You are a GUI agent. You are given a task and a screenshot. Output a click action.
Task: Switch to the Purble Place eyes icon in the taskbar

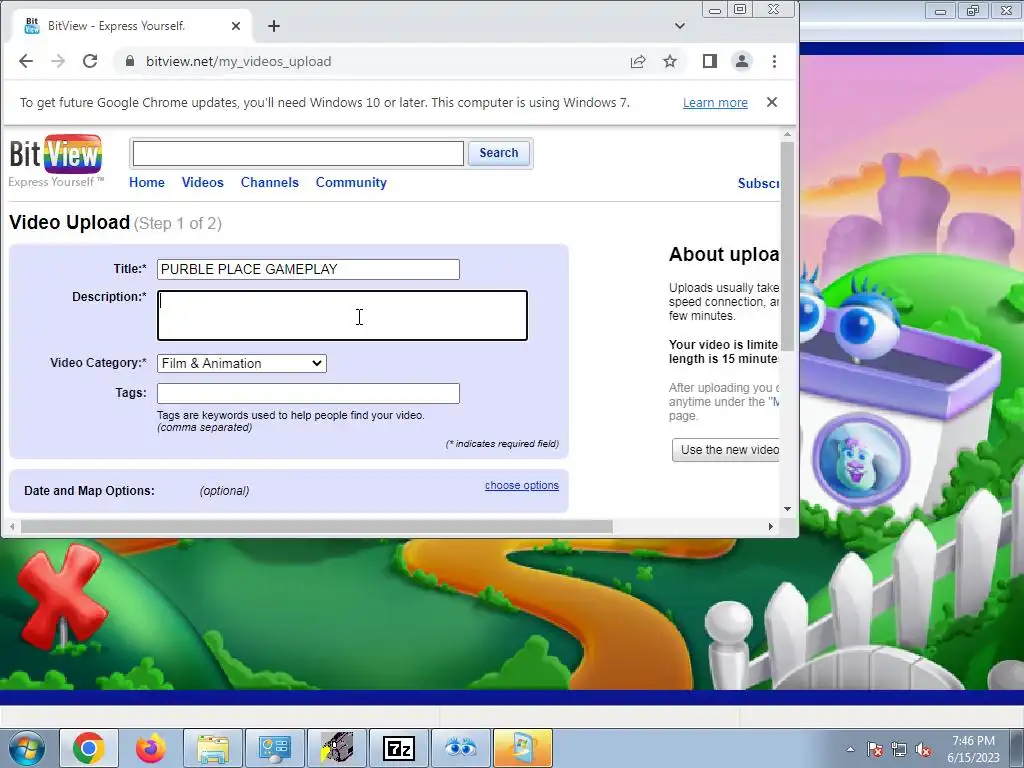click(460, 748)
